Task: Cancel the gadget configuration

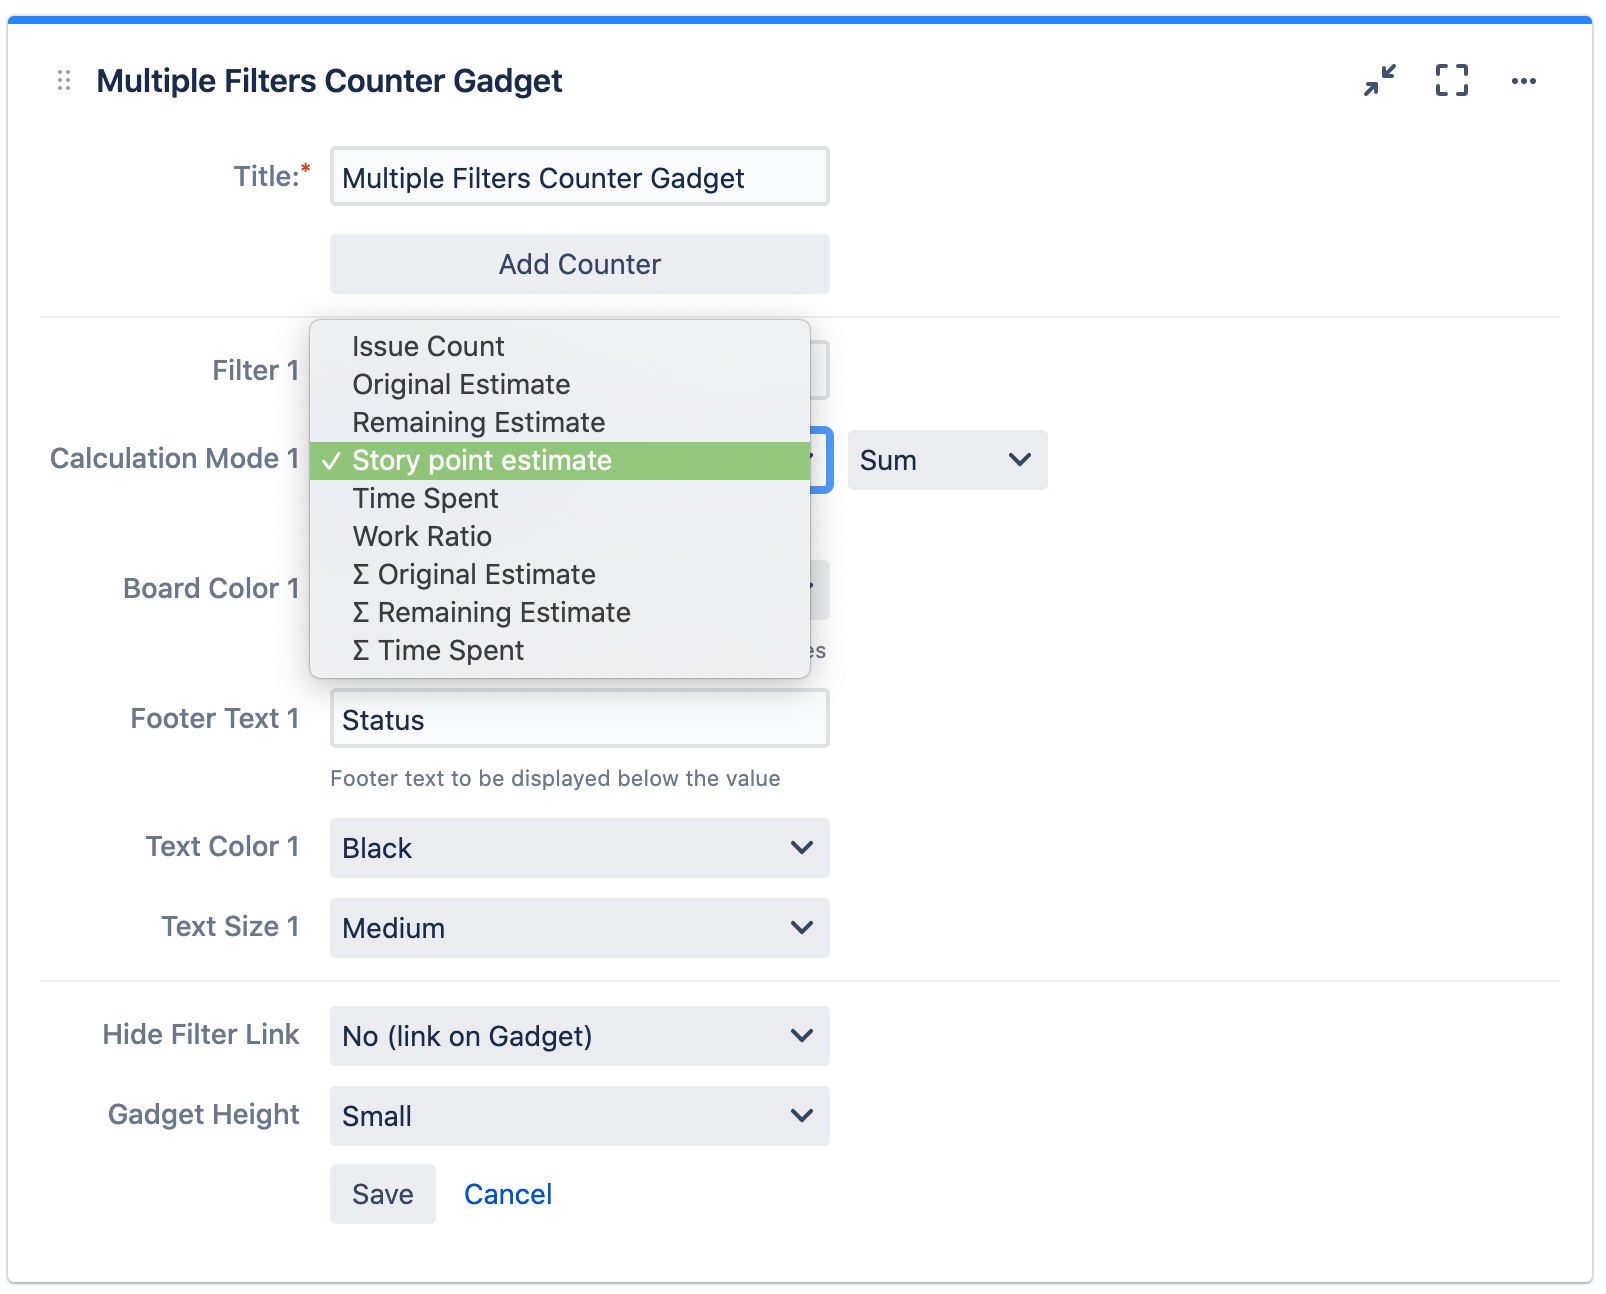Action: (507, 1194)
